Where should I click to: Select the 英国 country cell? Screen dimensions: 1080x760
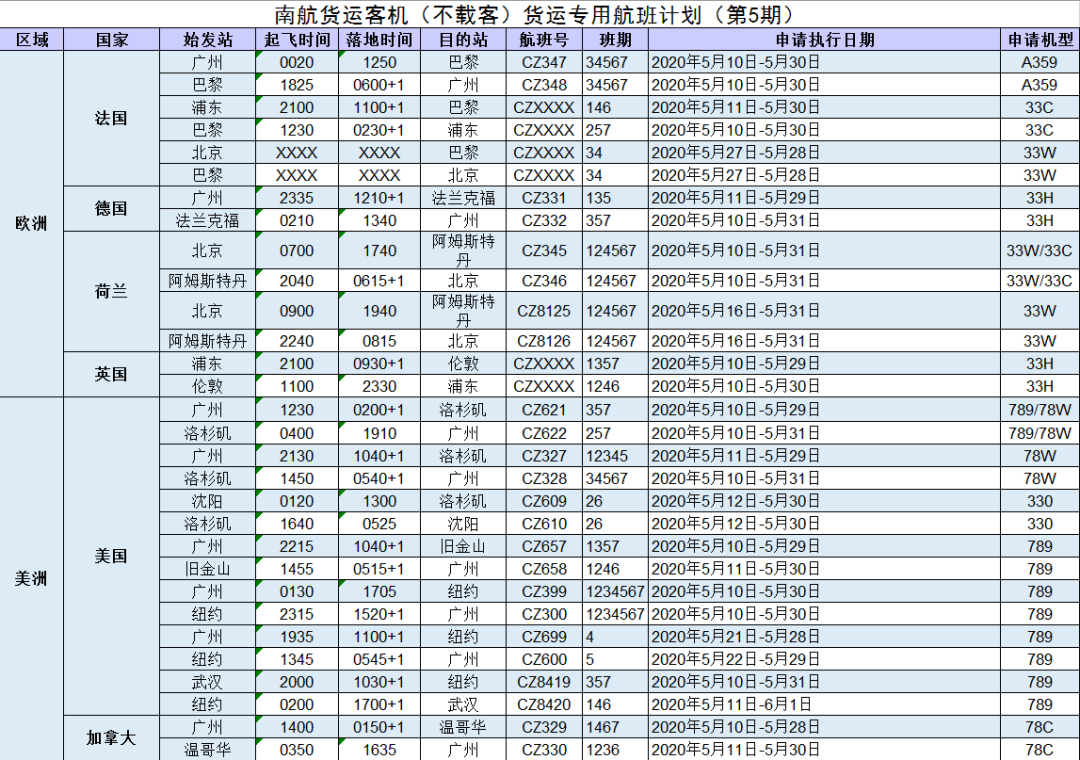[112, 374]
